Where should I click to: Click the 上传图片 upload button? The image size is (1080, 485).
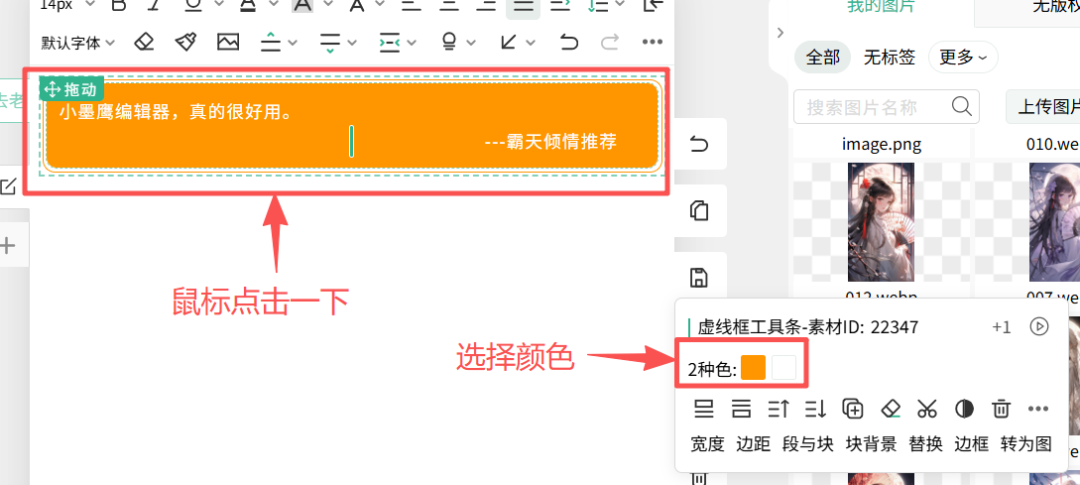pos(1045,106)
